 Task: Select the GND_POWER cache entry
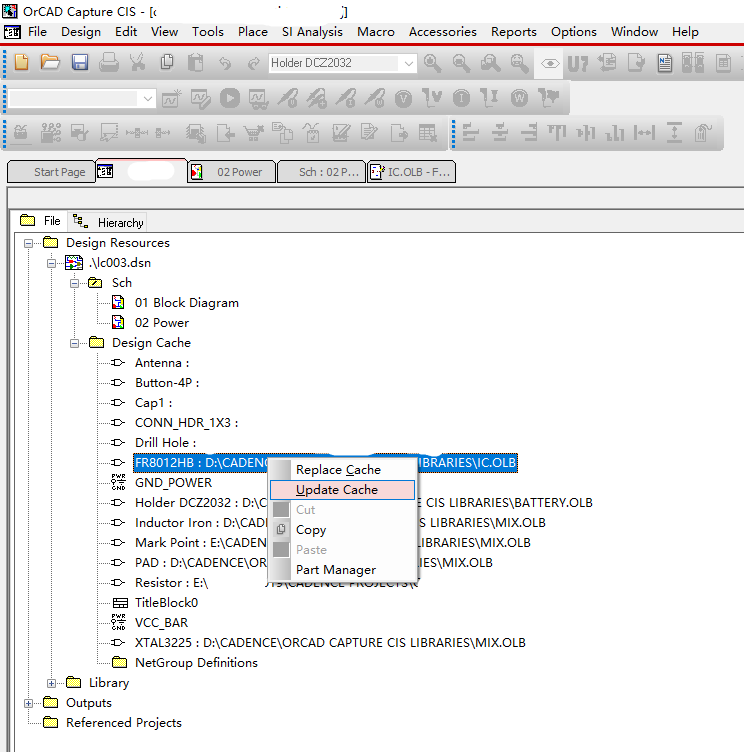(173, 483)
